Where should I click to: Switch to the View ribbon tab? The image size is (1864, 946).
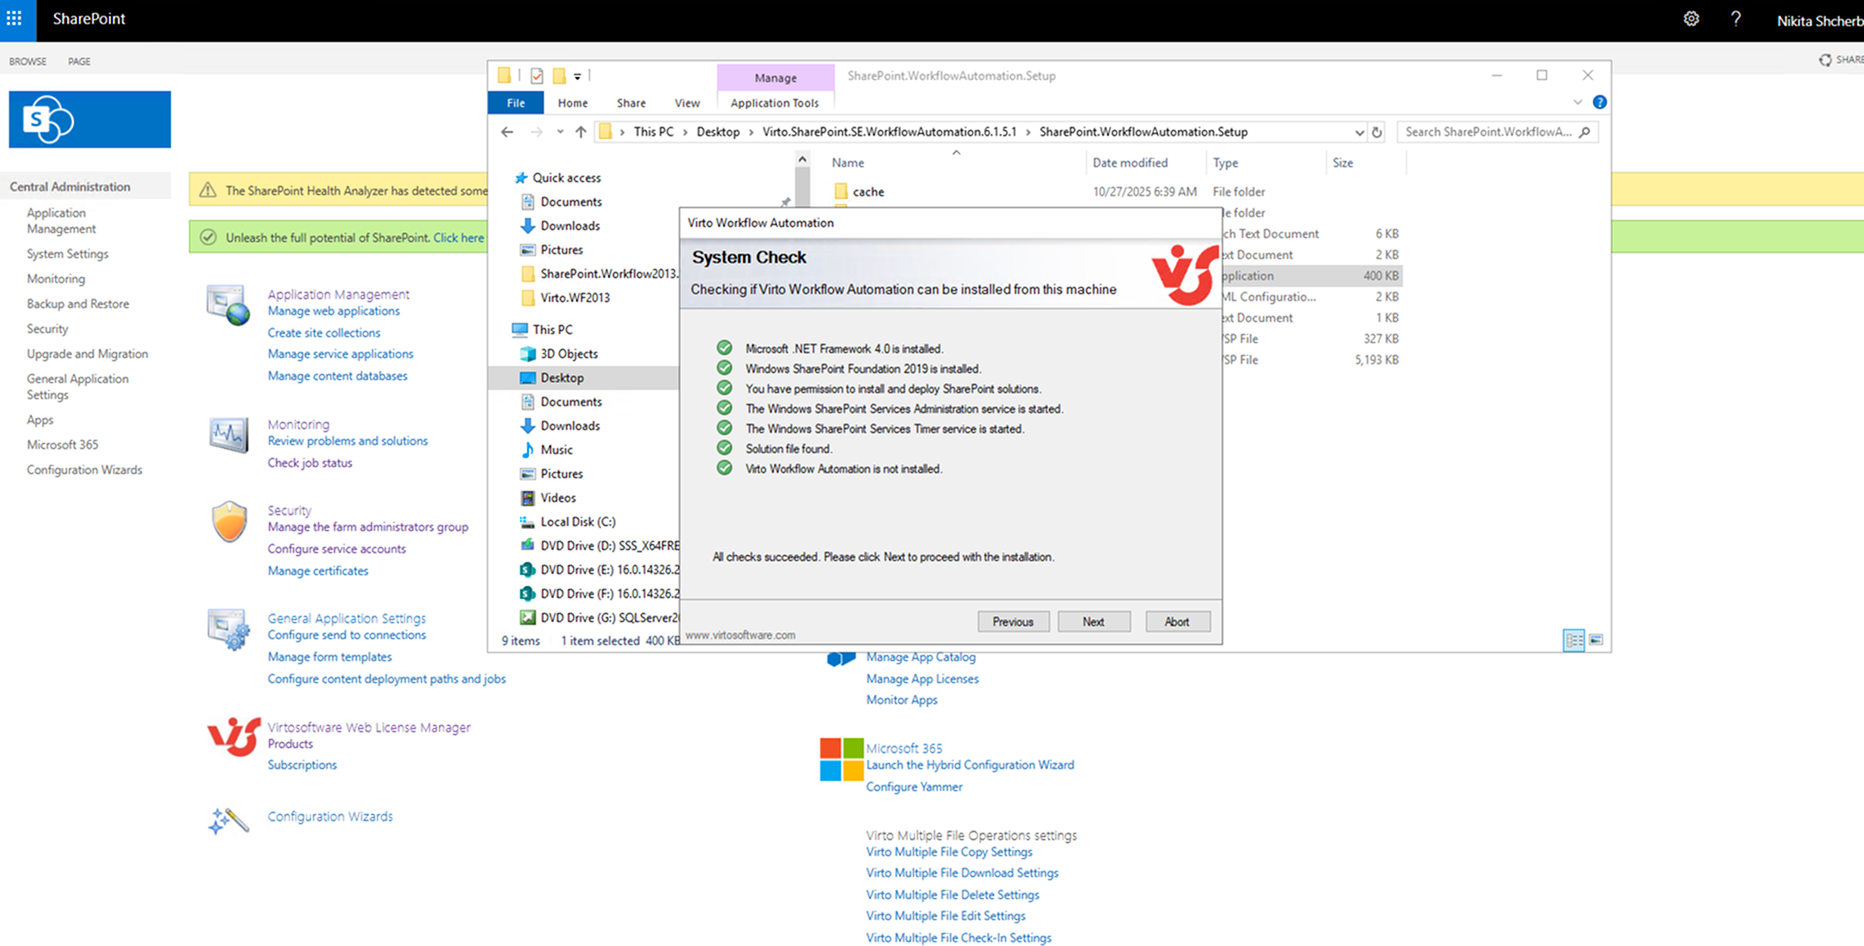[687, 102]
